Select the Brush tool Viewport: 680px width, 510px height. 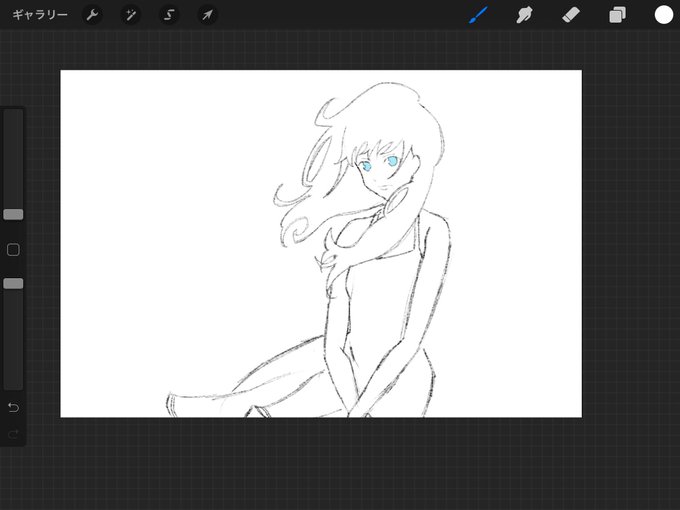[x=478, y=15]
